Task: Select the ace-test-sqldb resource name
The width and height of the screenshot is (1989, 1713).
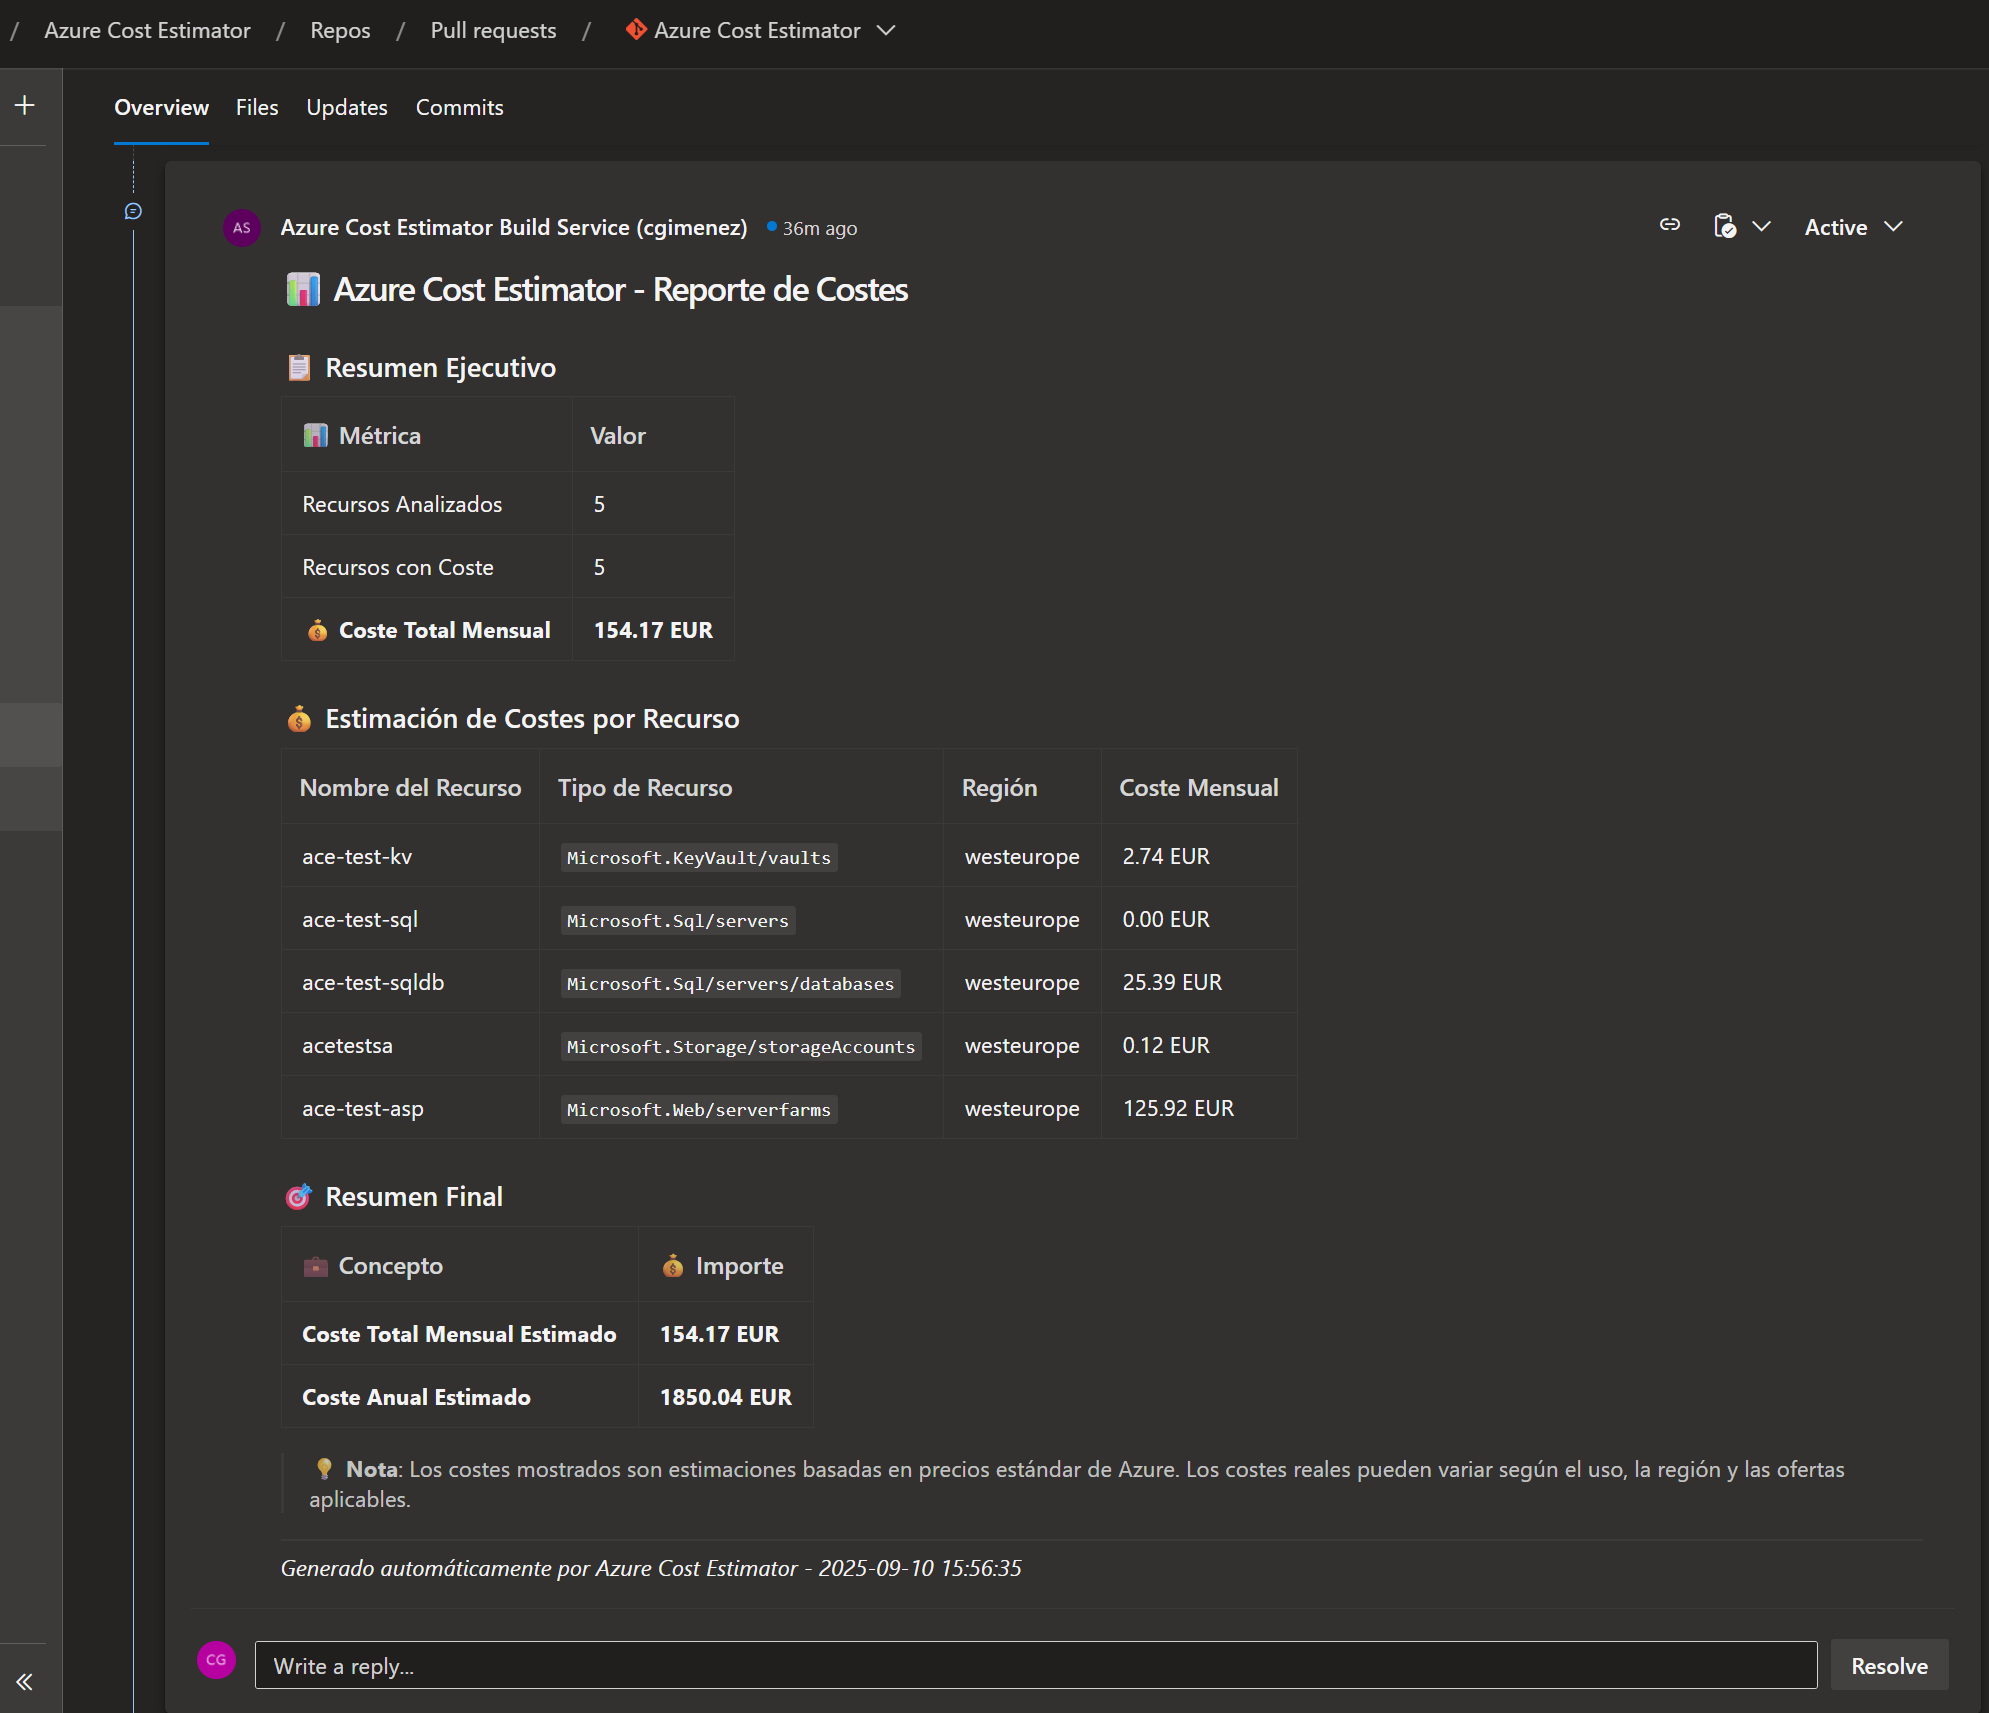Action: pos(373,982)
